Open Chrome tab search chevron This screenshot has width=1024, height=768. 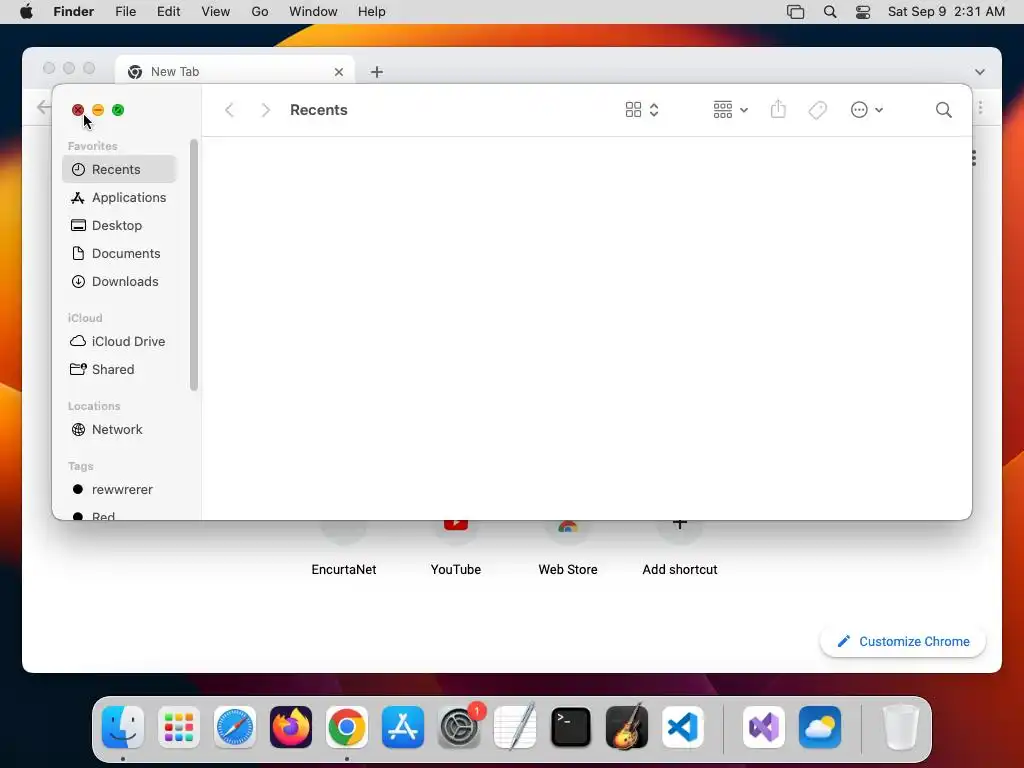pos(980,72)
